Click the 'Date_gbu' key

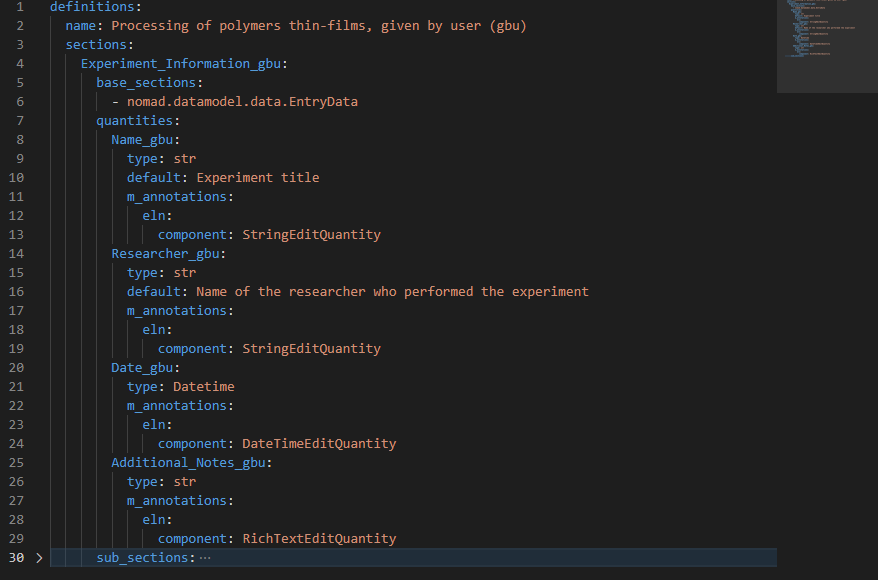pyautogui.click(x=142, y=368)
